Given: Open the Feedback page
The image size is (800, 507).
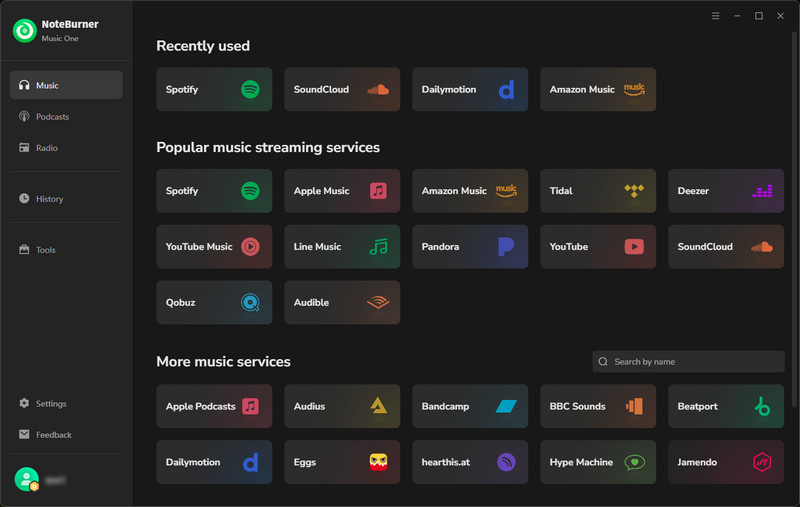Looking at the screenshot, I should pyautogui.click(x=66, y=434).
